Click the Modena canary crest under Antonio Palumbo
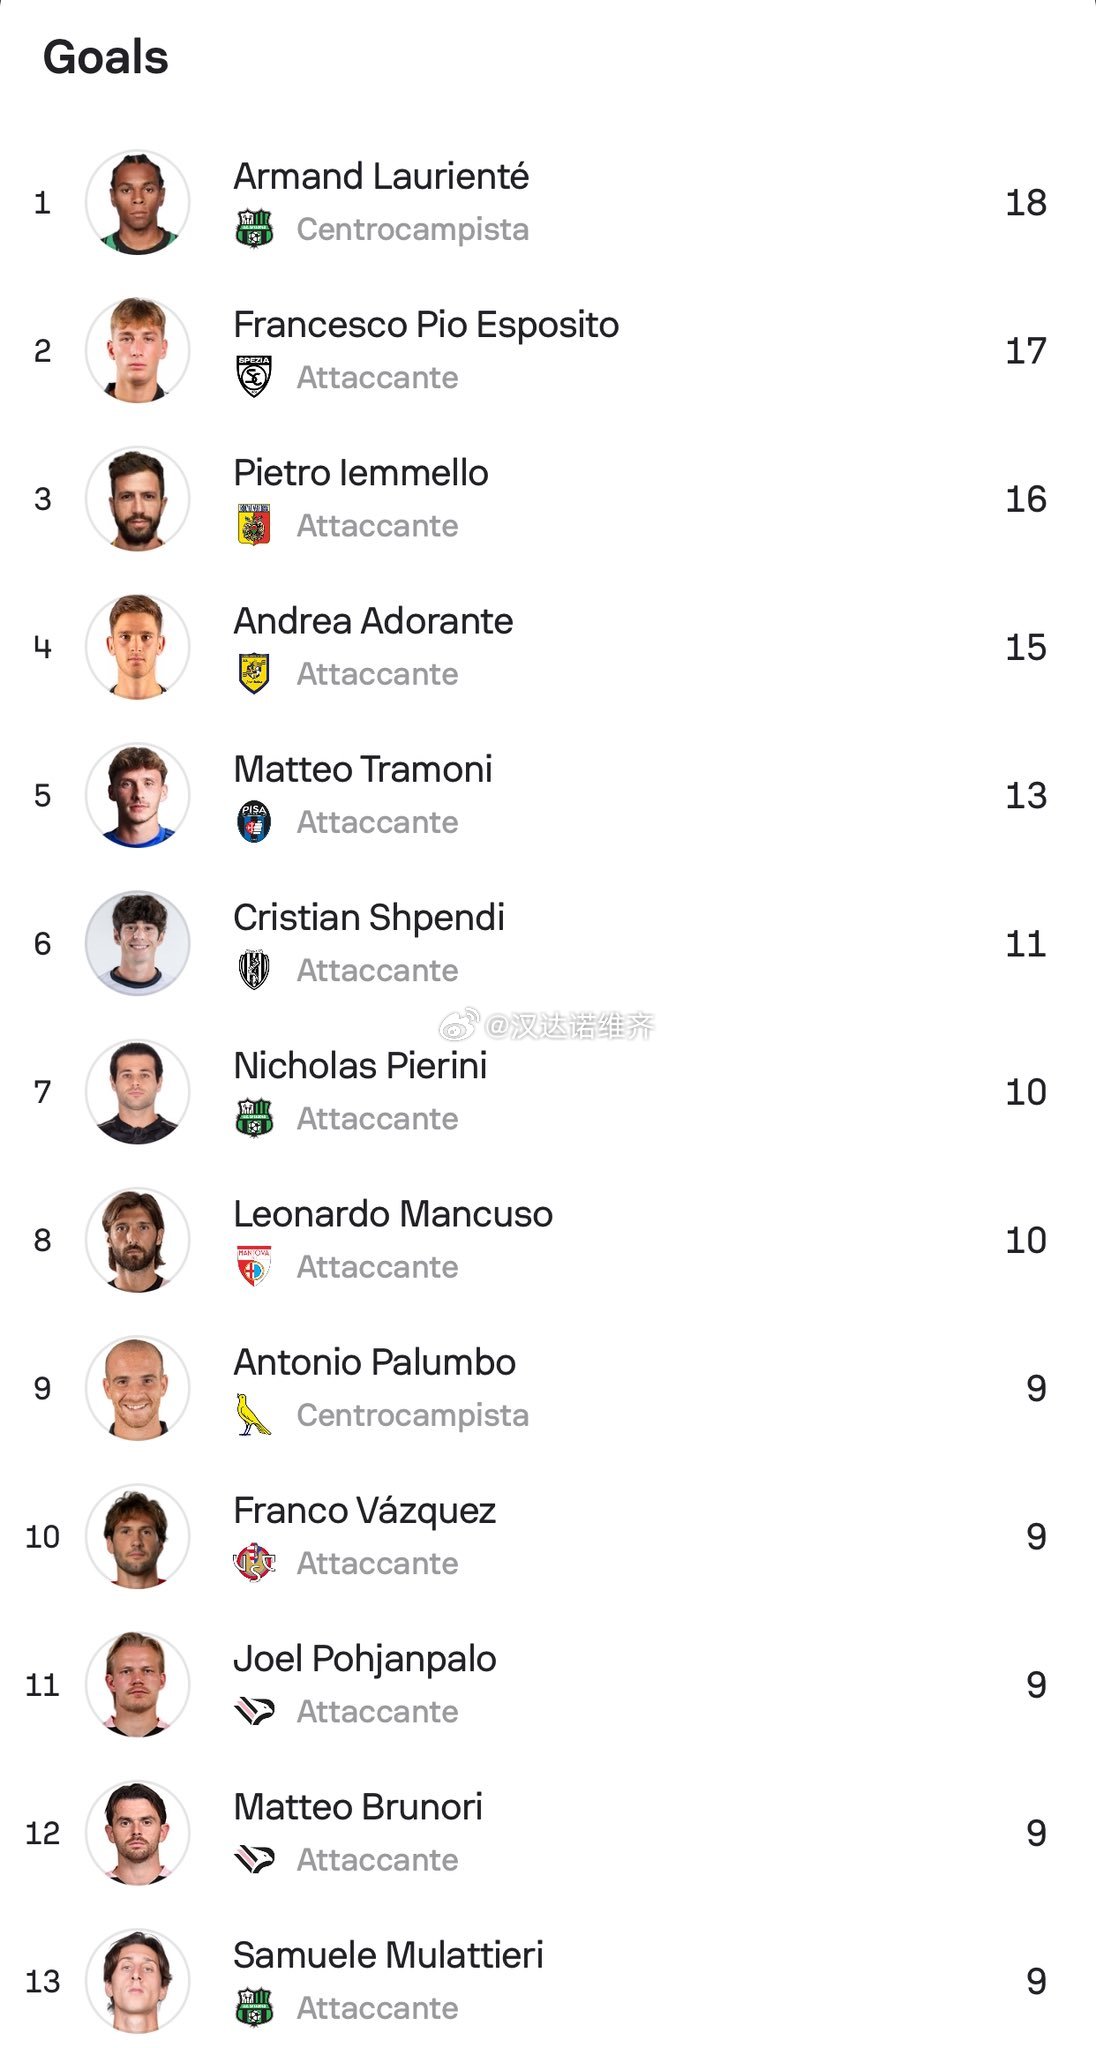 [254, 1413]
